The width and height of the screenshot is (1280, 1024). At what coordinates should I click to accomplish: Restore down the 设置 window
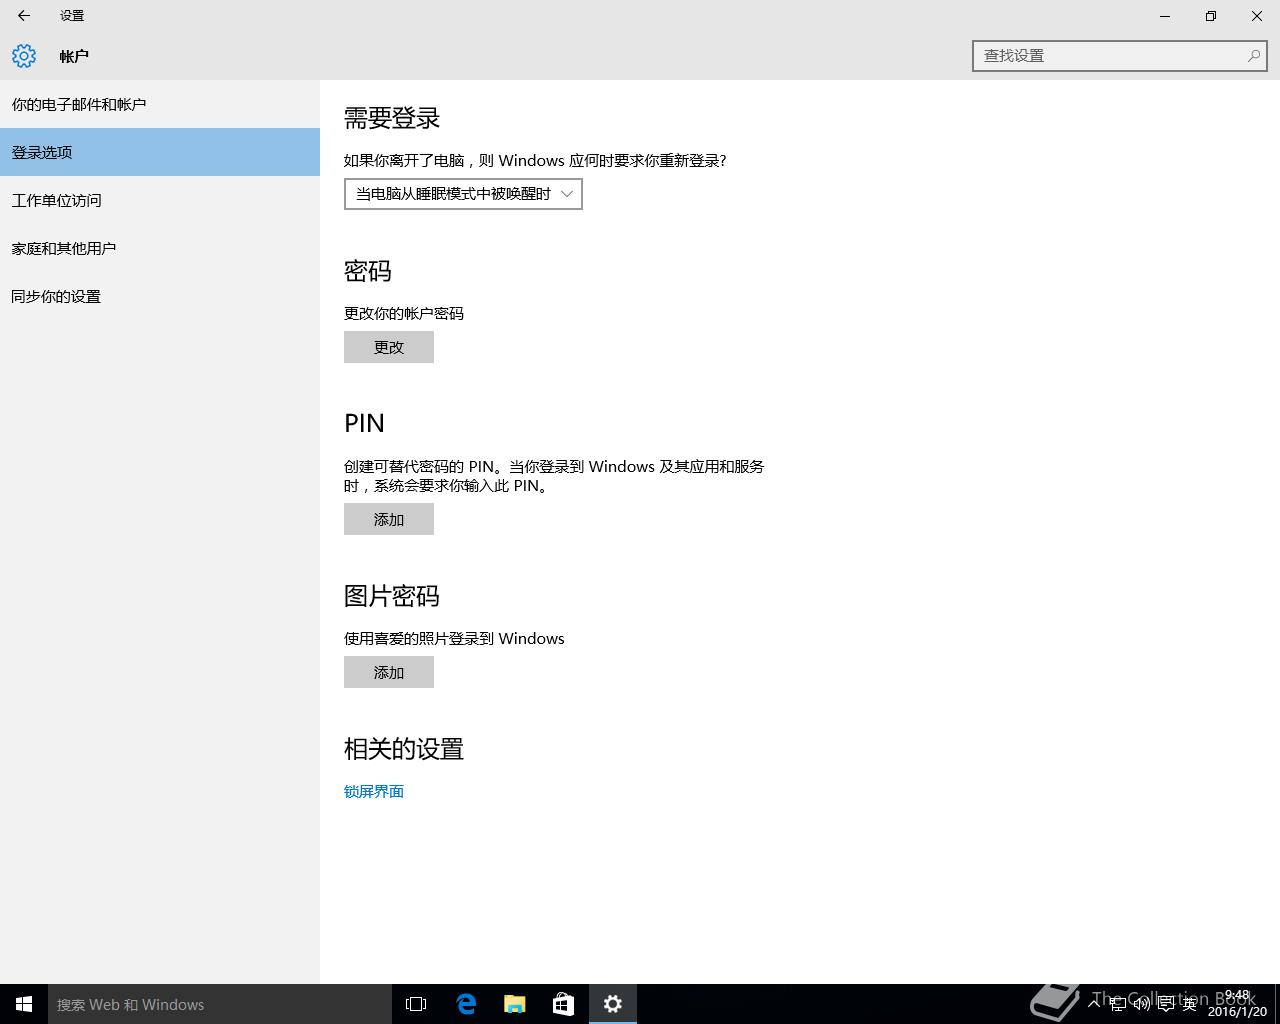pyautogui.click(x=1211, y=16)
